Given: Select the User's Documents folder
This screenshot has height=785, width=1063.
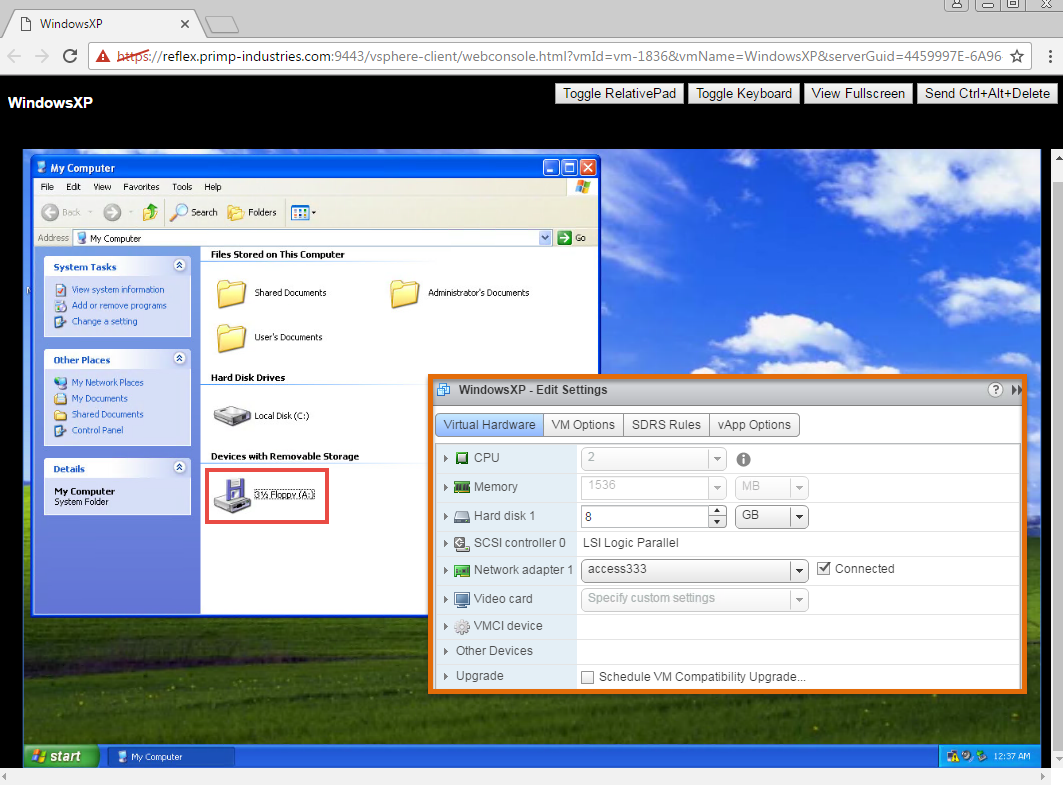Looking at the screenshot, I should tap(270, 337).
